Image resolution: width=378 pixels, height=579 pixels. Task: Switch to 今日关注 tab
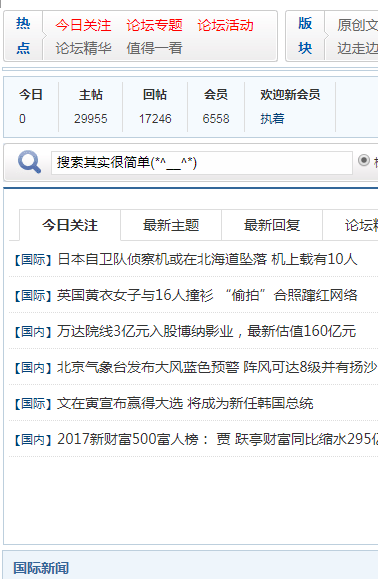tap(70, 225)
